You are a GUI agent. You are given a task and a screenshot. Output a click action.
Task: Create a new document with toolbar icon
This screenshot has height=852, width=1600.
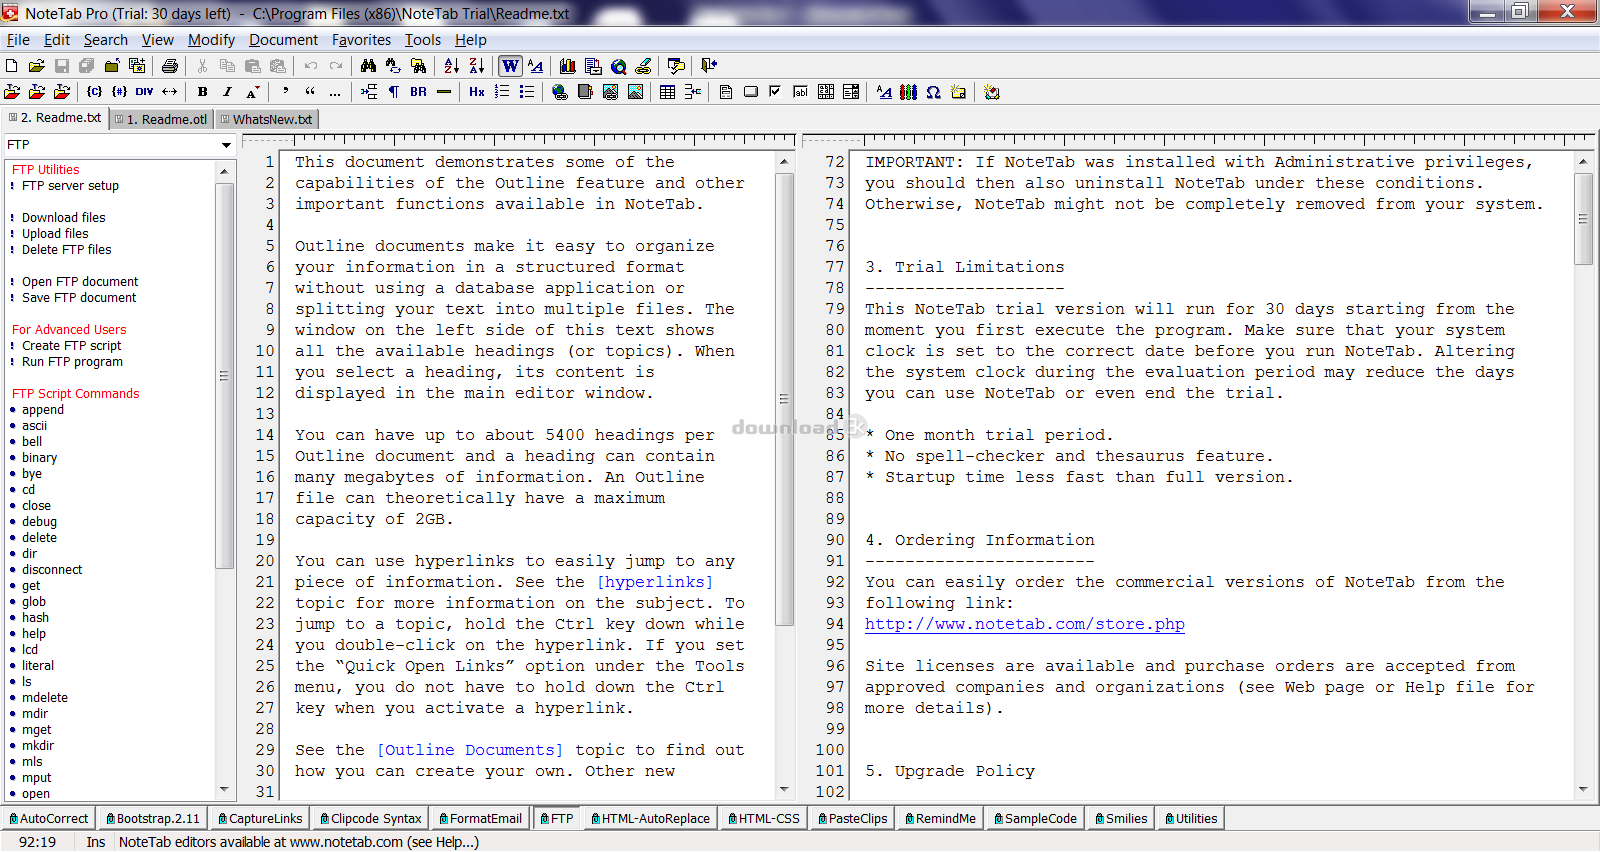tap(12, 66)
